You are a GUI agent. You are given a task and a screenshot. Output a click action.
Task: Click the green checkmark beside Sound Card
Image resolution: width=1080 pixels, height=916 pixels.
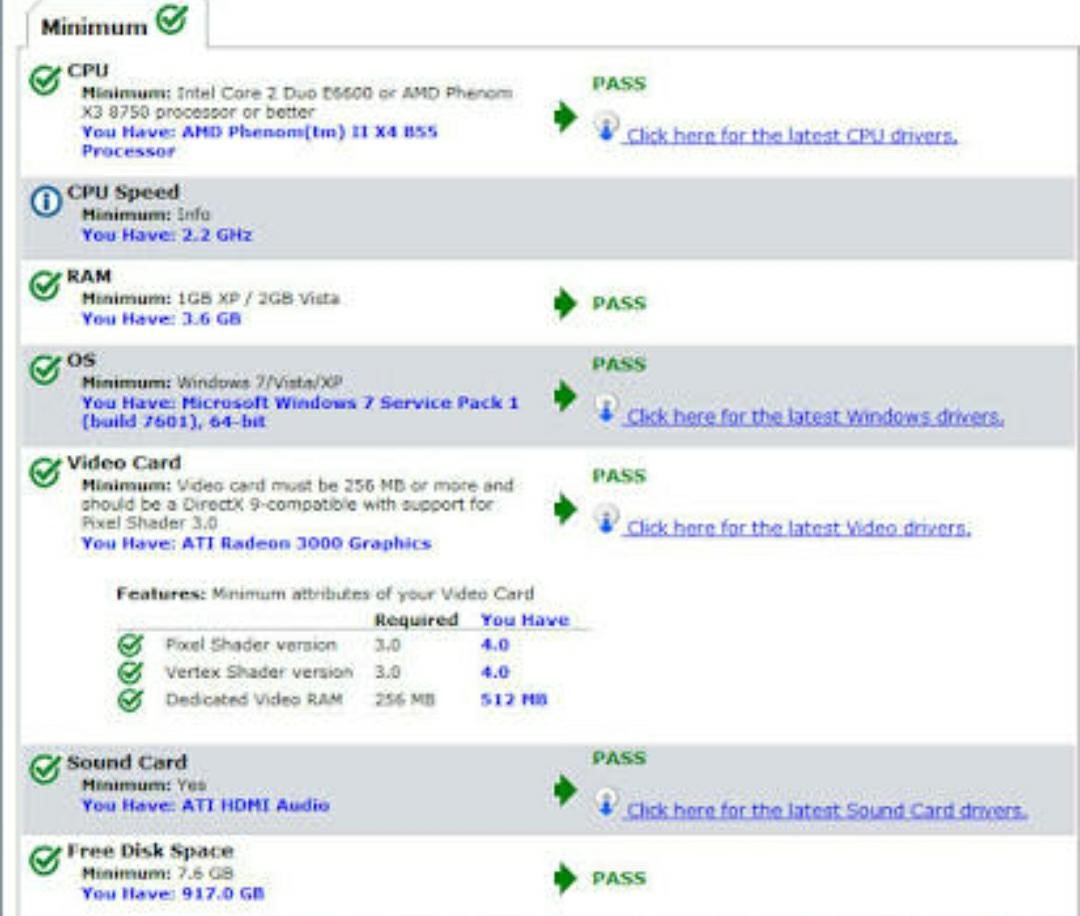[45, 772]
